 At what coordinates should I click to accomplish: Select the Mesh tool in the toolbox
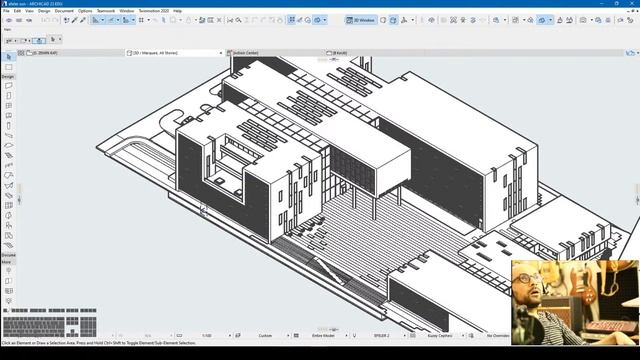(x=9, y=245)
